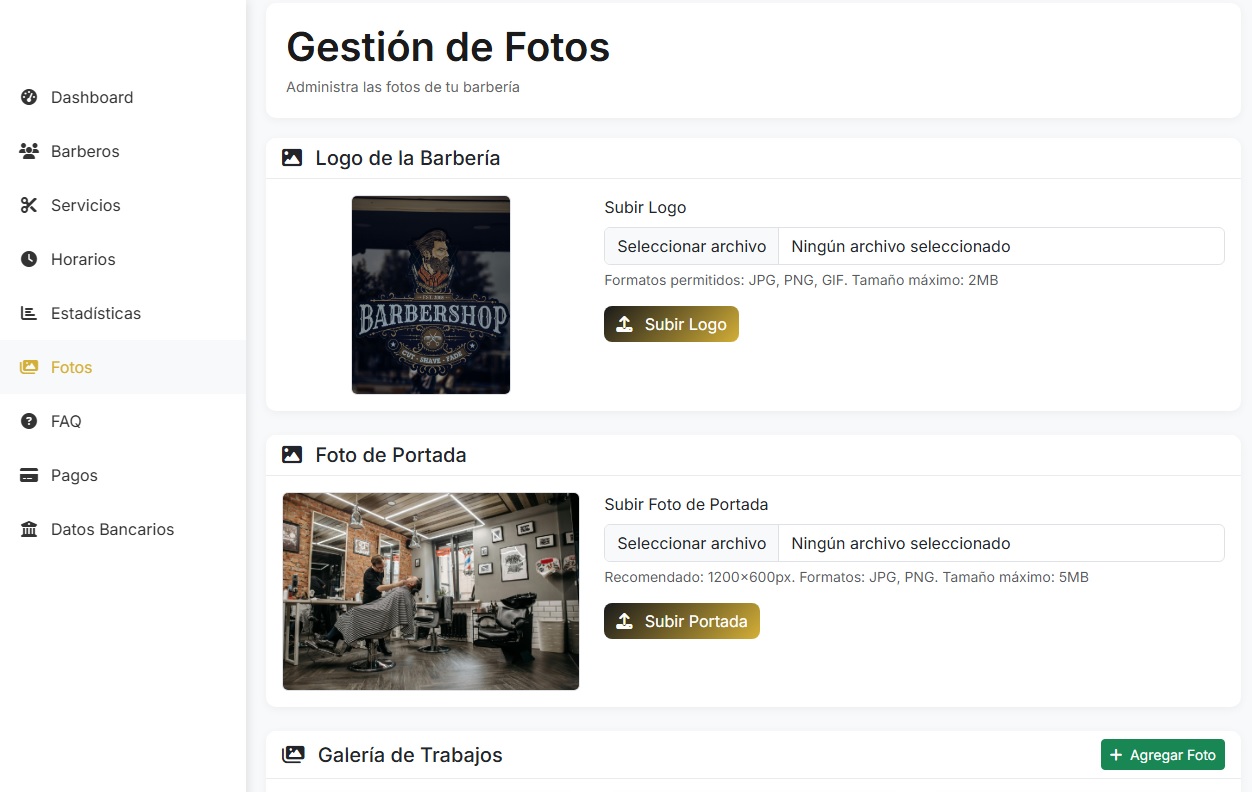This screenshot has width=1252, height=792.
Task: Select a cover file with Seleccionar archivo
Action: [x=691, y=543]
